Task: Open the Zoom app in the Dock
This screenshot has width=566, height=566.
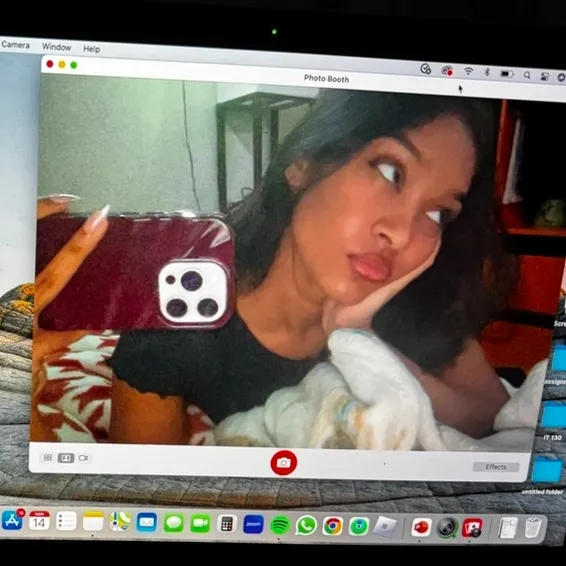Action: 253,524
